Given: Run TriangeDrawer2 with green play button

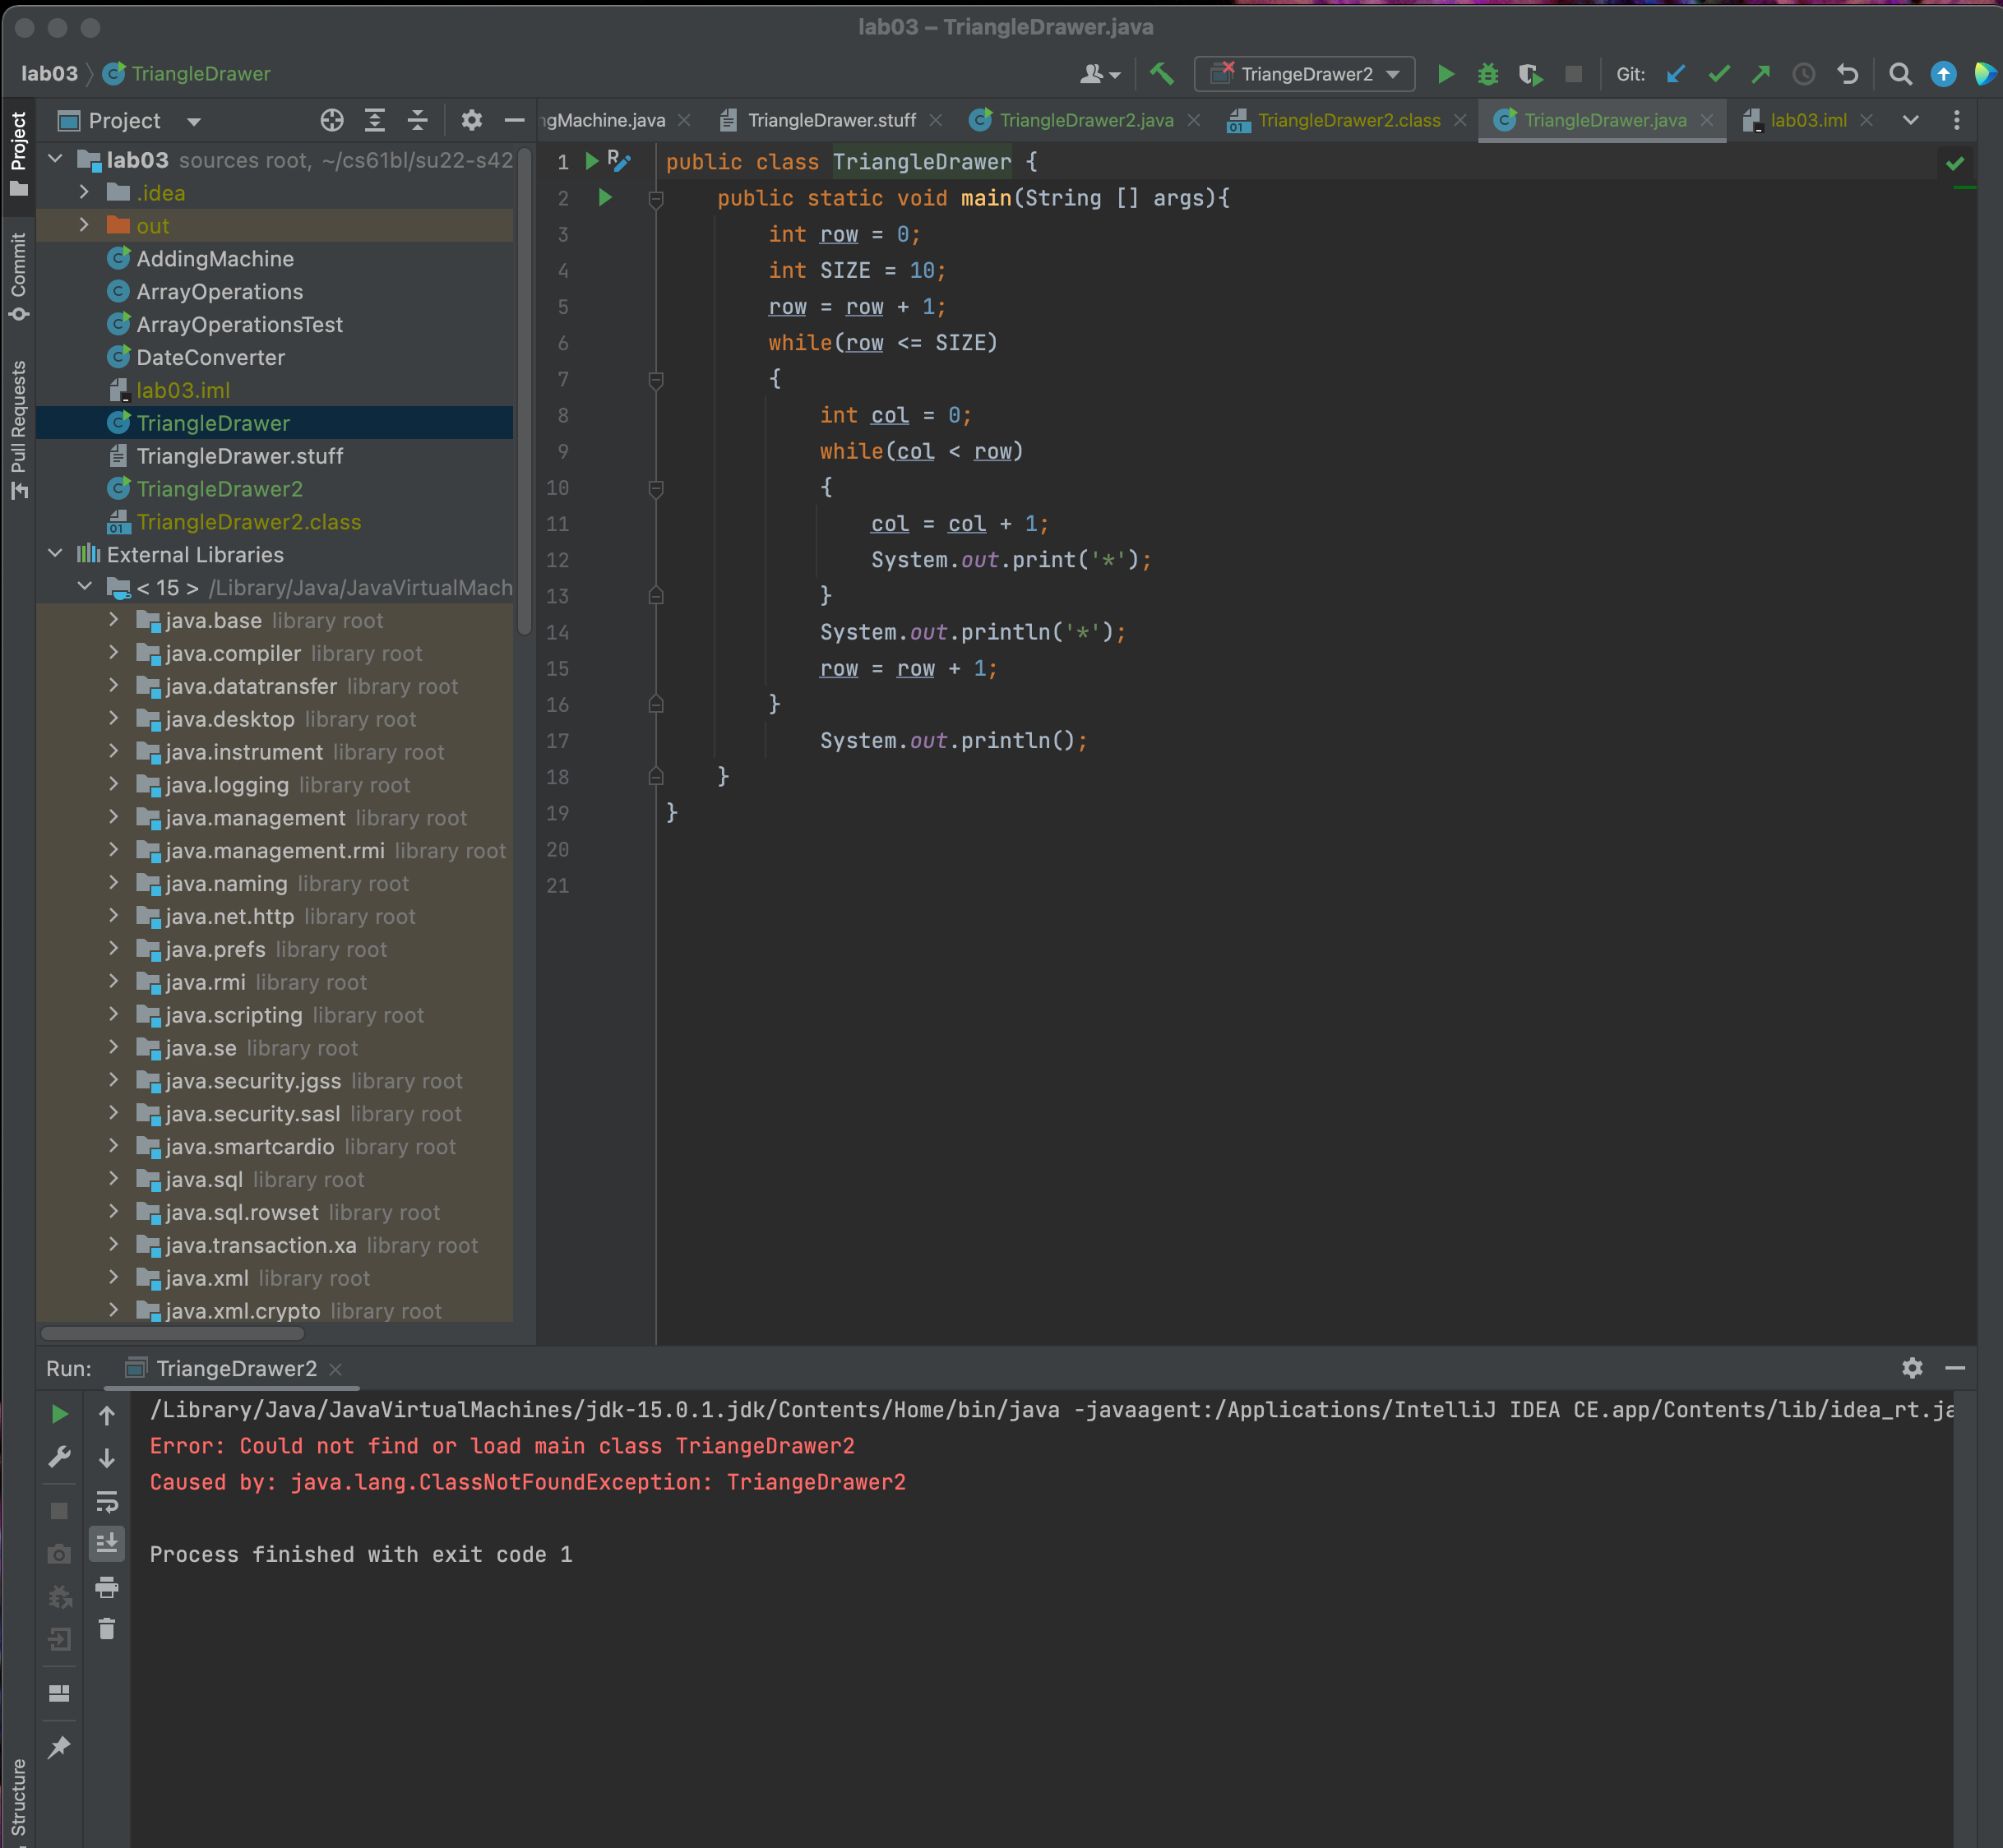Looking at the screenshot, I should pos(1445,74).
